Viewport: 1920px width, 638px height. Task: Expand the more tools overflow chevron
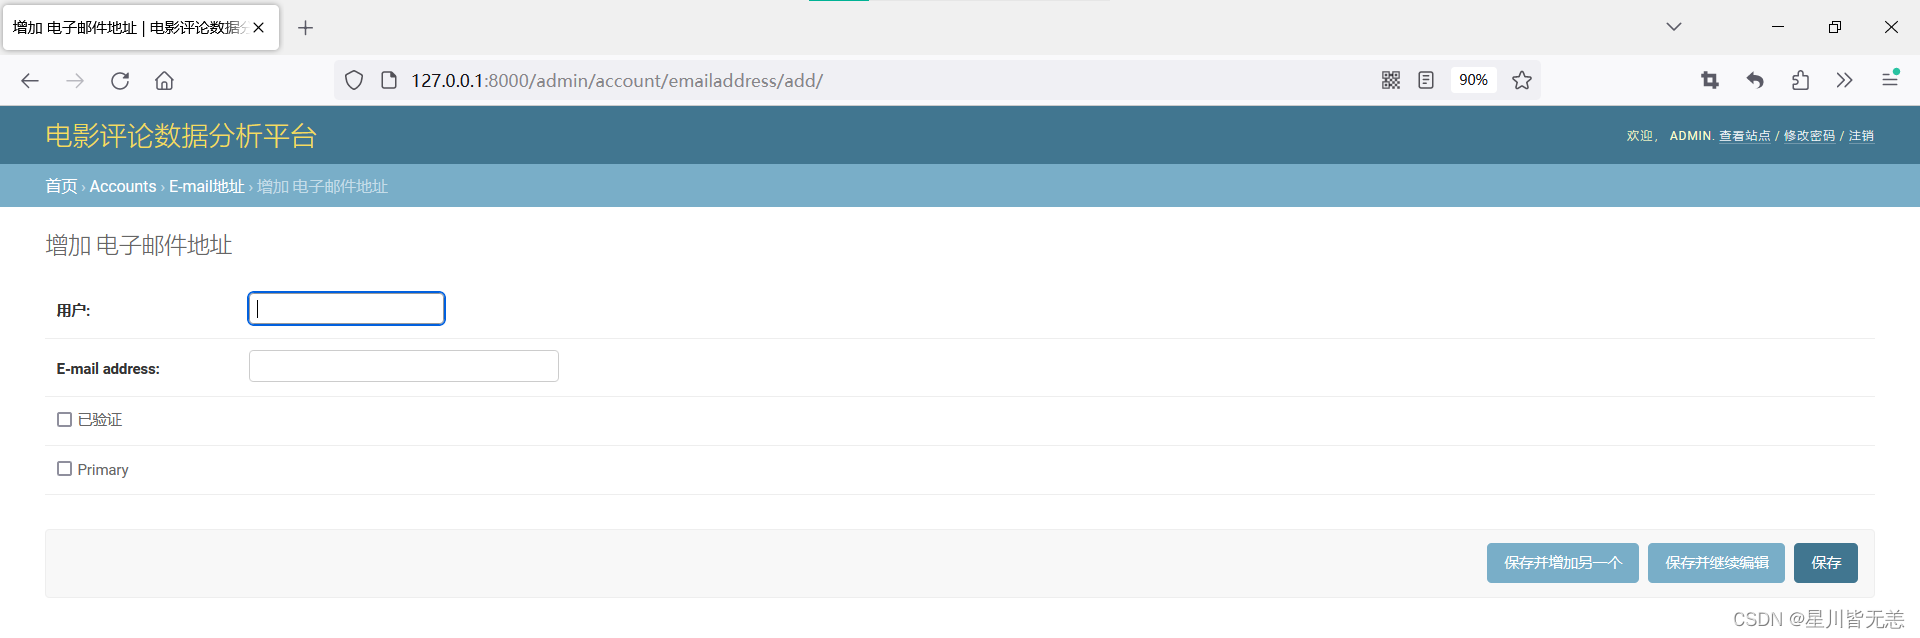(x=1844, y=80)
